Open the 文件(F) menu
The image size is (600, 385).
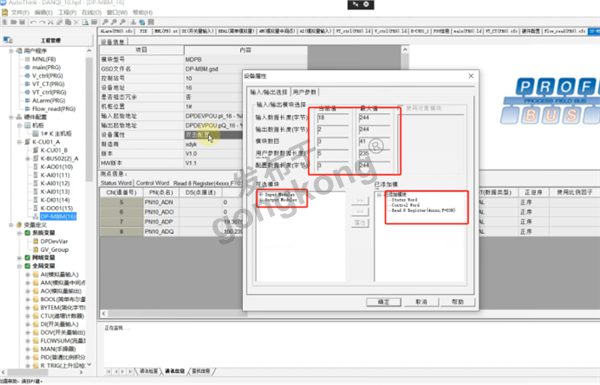pyautogui.click(x=20, y=13)
